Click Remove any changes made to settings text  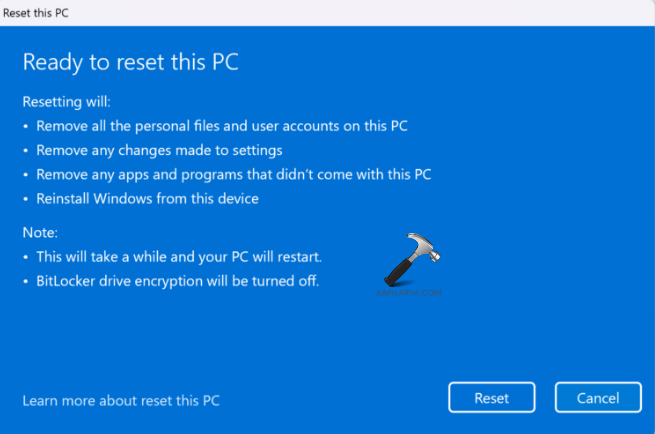click(x=159, y=150)
